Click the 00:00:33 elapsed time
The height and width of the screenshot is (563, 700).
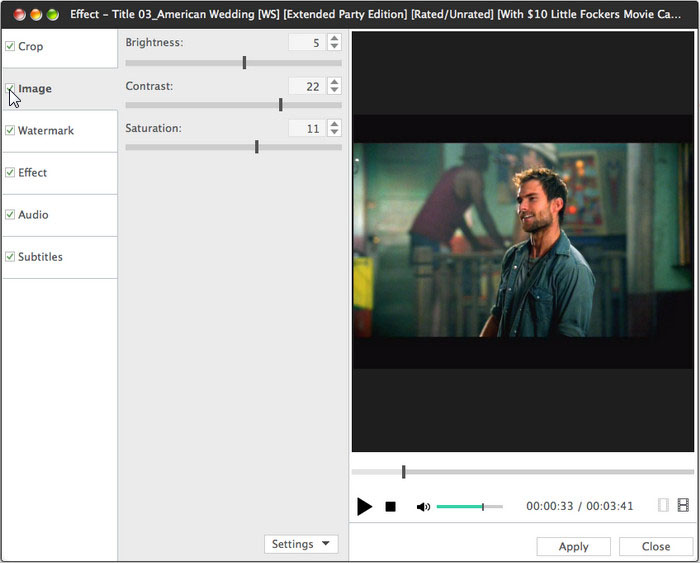click(550, 506)
